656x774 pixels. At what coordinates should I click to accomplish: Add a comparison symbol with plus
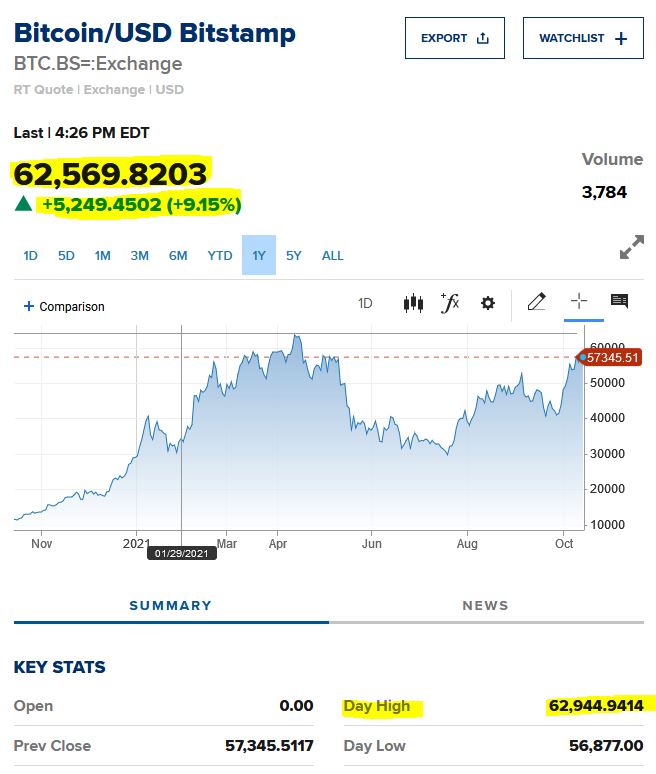(x=64, y=307)
